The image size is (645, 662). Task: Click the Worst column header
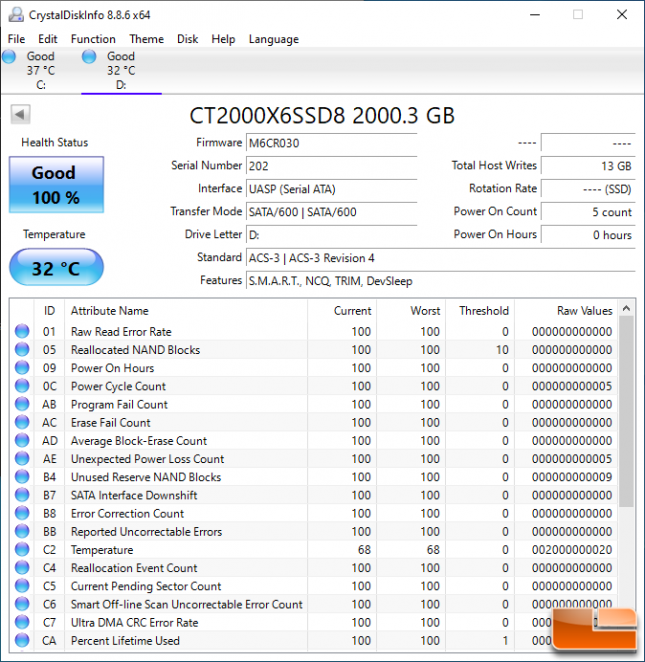coord(411,311)
